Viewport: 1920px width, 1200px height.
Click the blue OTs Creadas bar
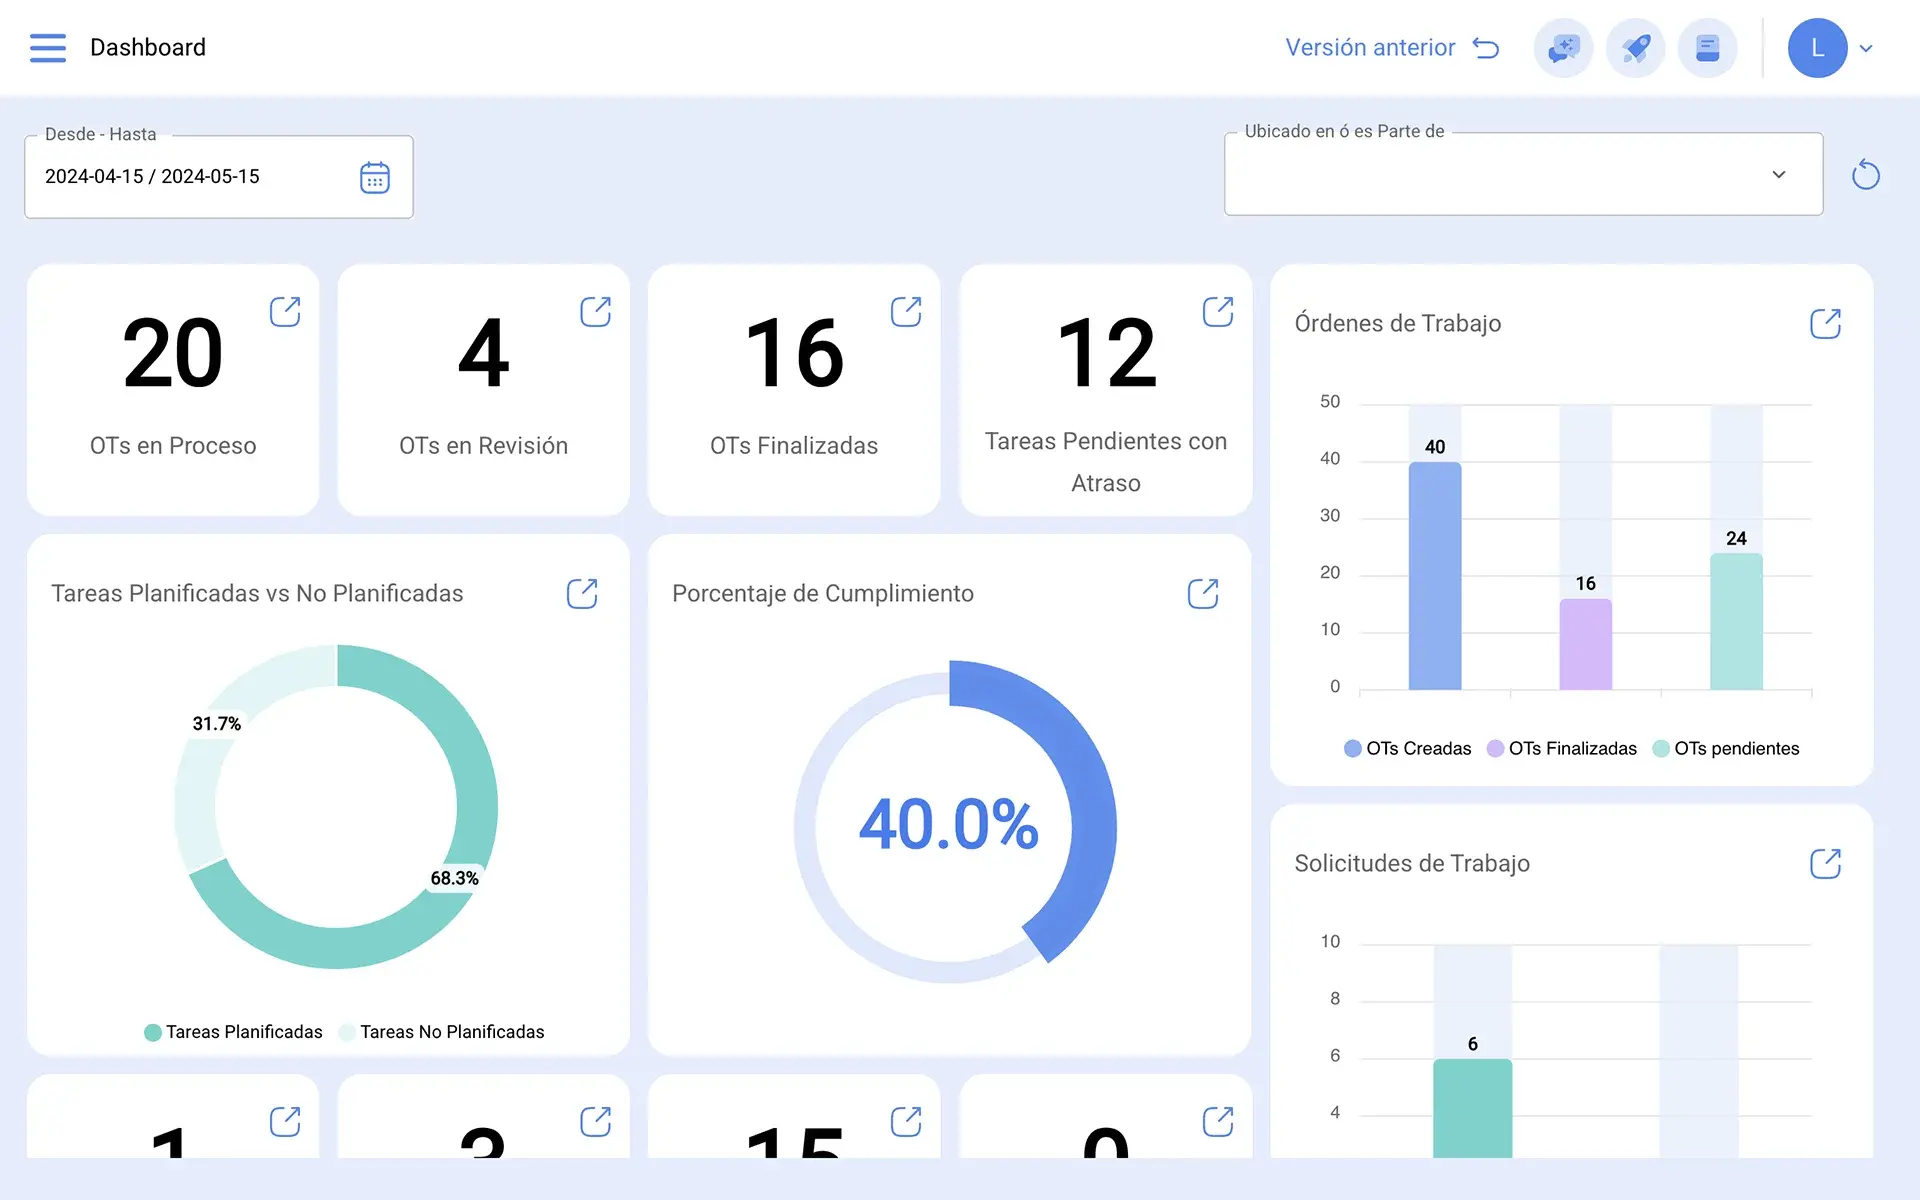point(1435,576)
